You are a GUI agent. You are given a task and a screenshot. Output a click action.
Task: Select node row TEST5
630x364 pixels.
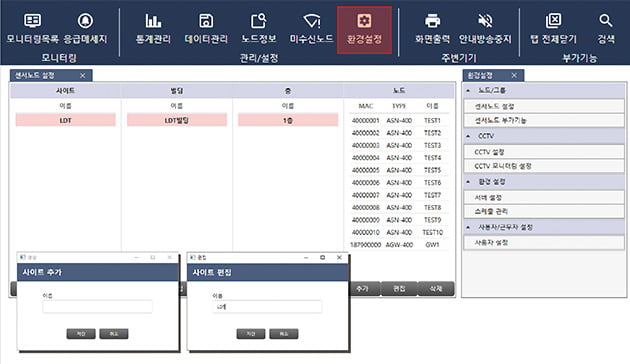tap(399, 170)
